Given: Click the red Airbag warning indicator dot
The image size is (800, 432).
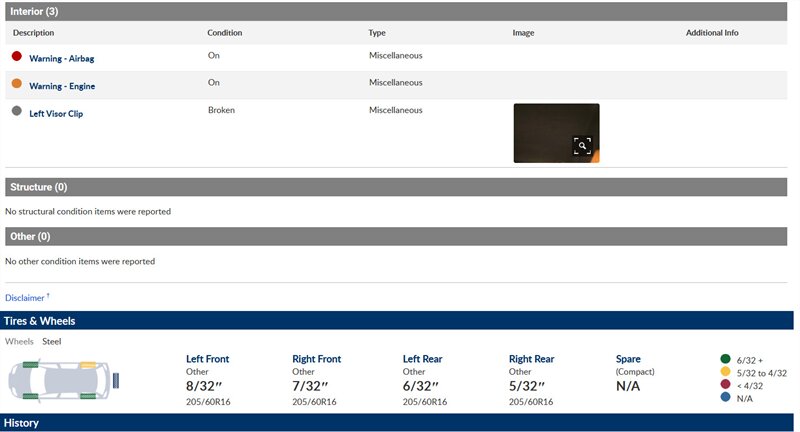Looking at the screenshot, I should [x=16, y=58].
